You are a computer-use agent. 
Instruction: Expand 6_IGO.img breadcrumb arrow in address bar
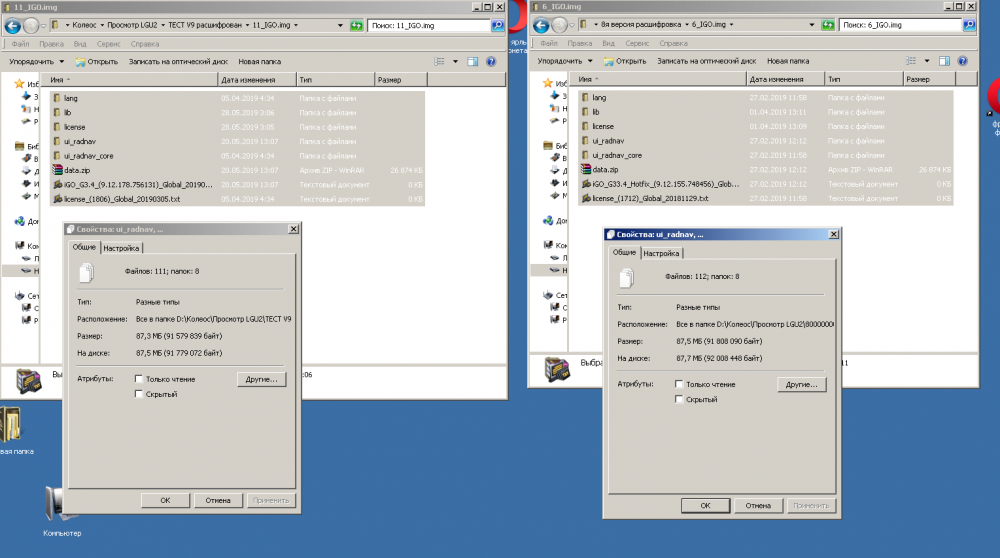click(x=732, y=25)
